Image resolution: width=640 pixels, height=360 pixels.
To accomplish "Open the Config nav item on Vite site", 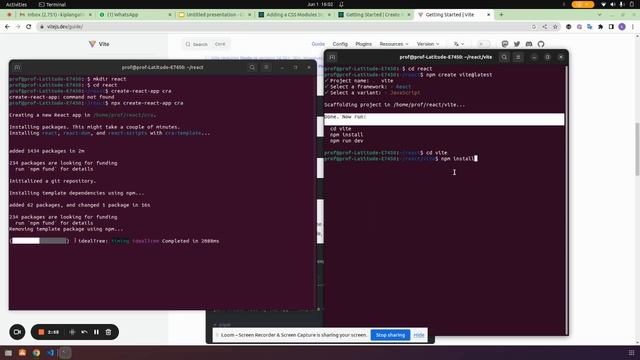I will click(340, 44).
